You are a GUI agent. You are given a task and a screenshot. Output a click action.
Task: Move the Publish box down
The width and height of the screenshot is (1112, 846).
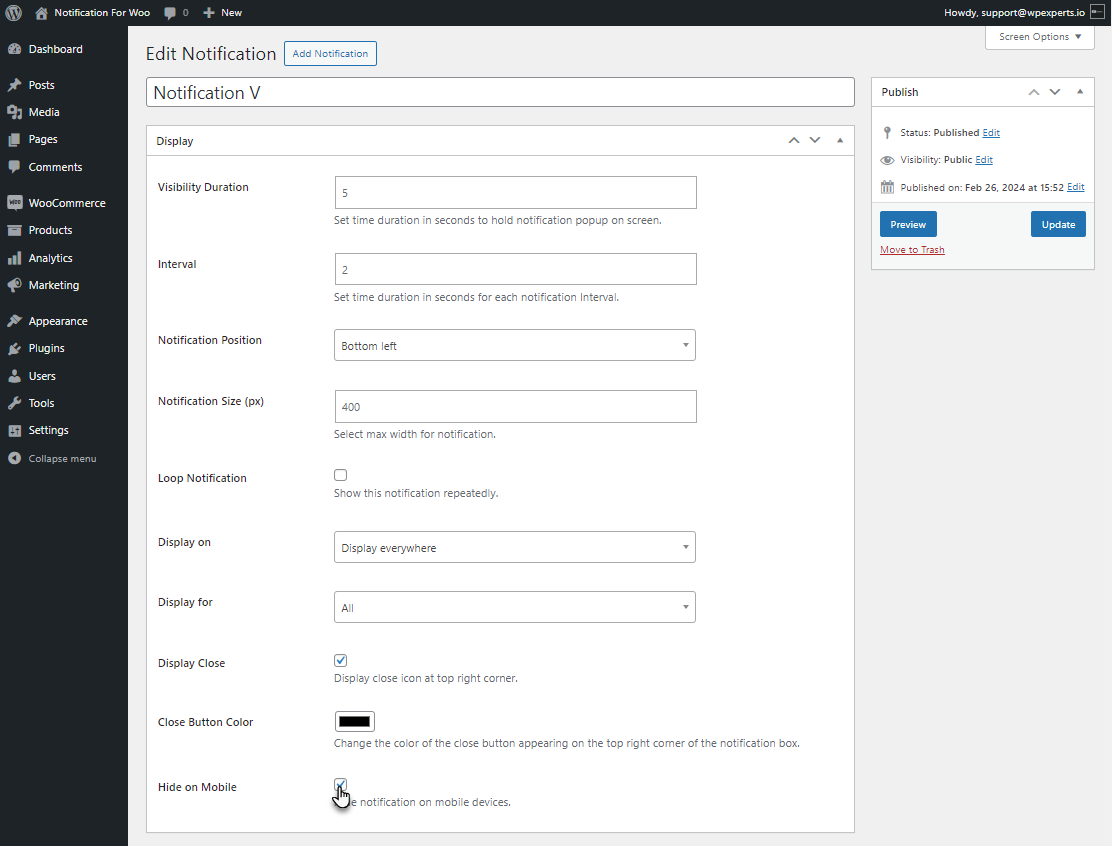tap(1055, 91)
